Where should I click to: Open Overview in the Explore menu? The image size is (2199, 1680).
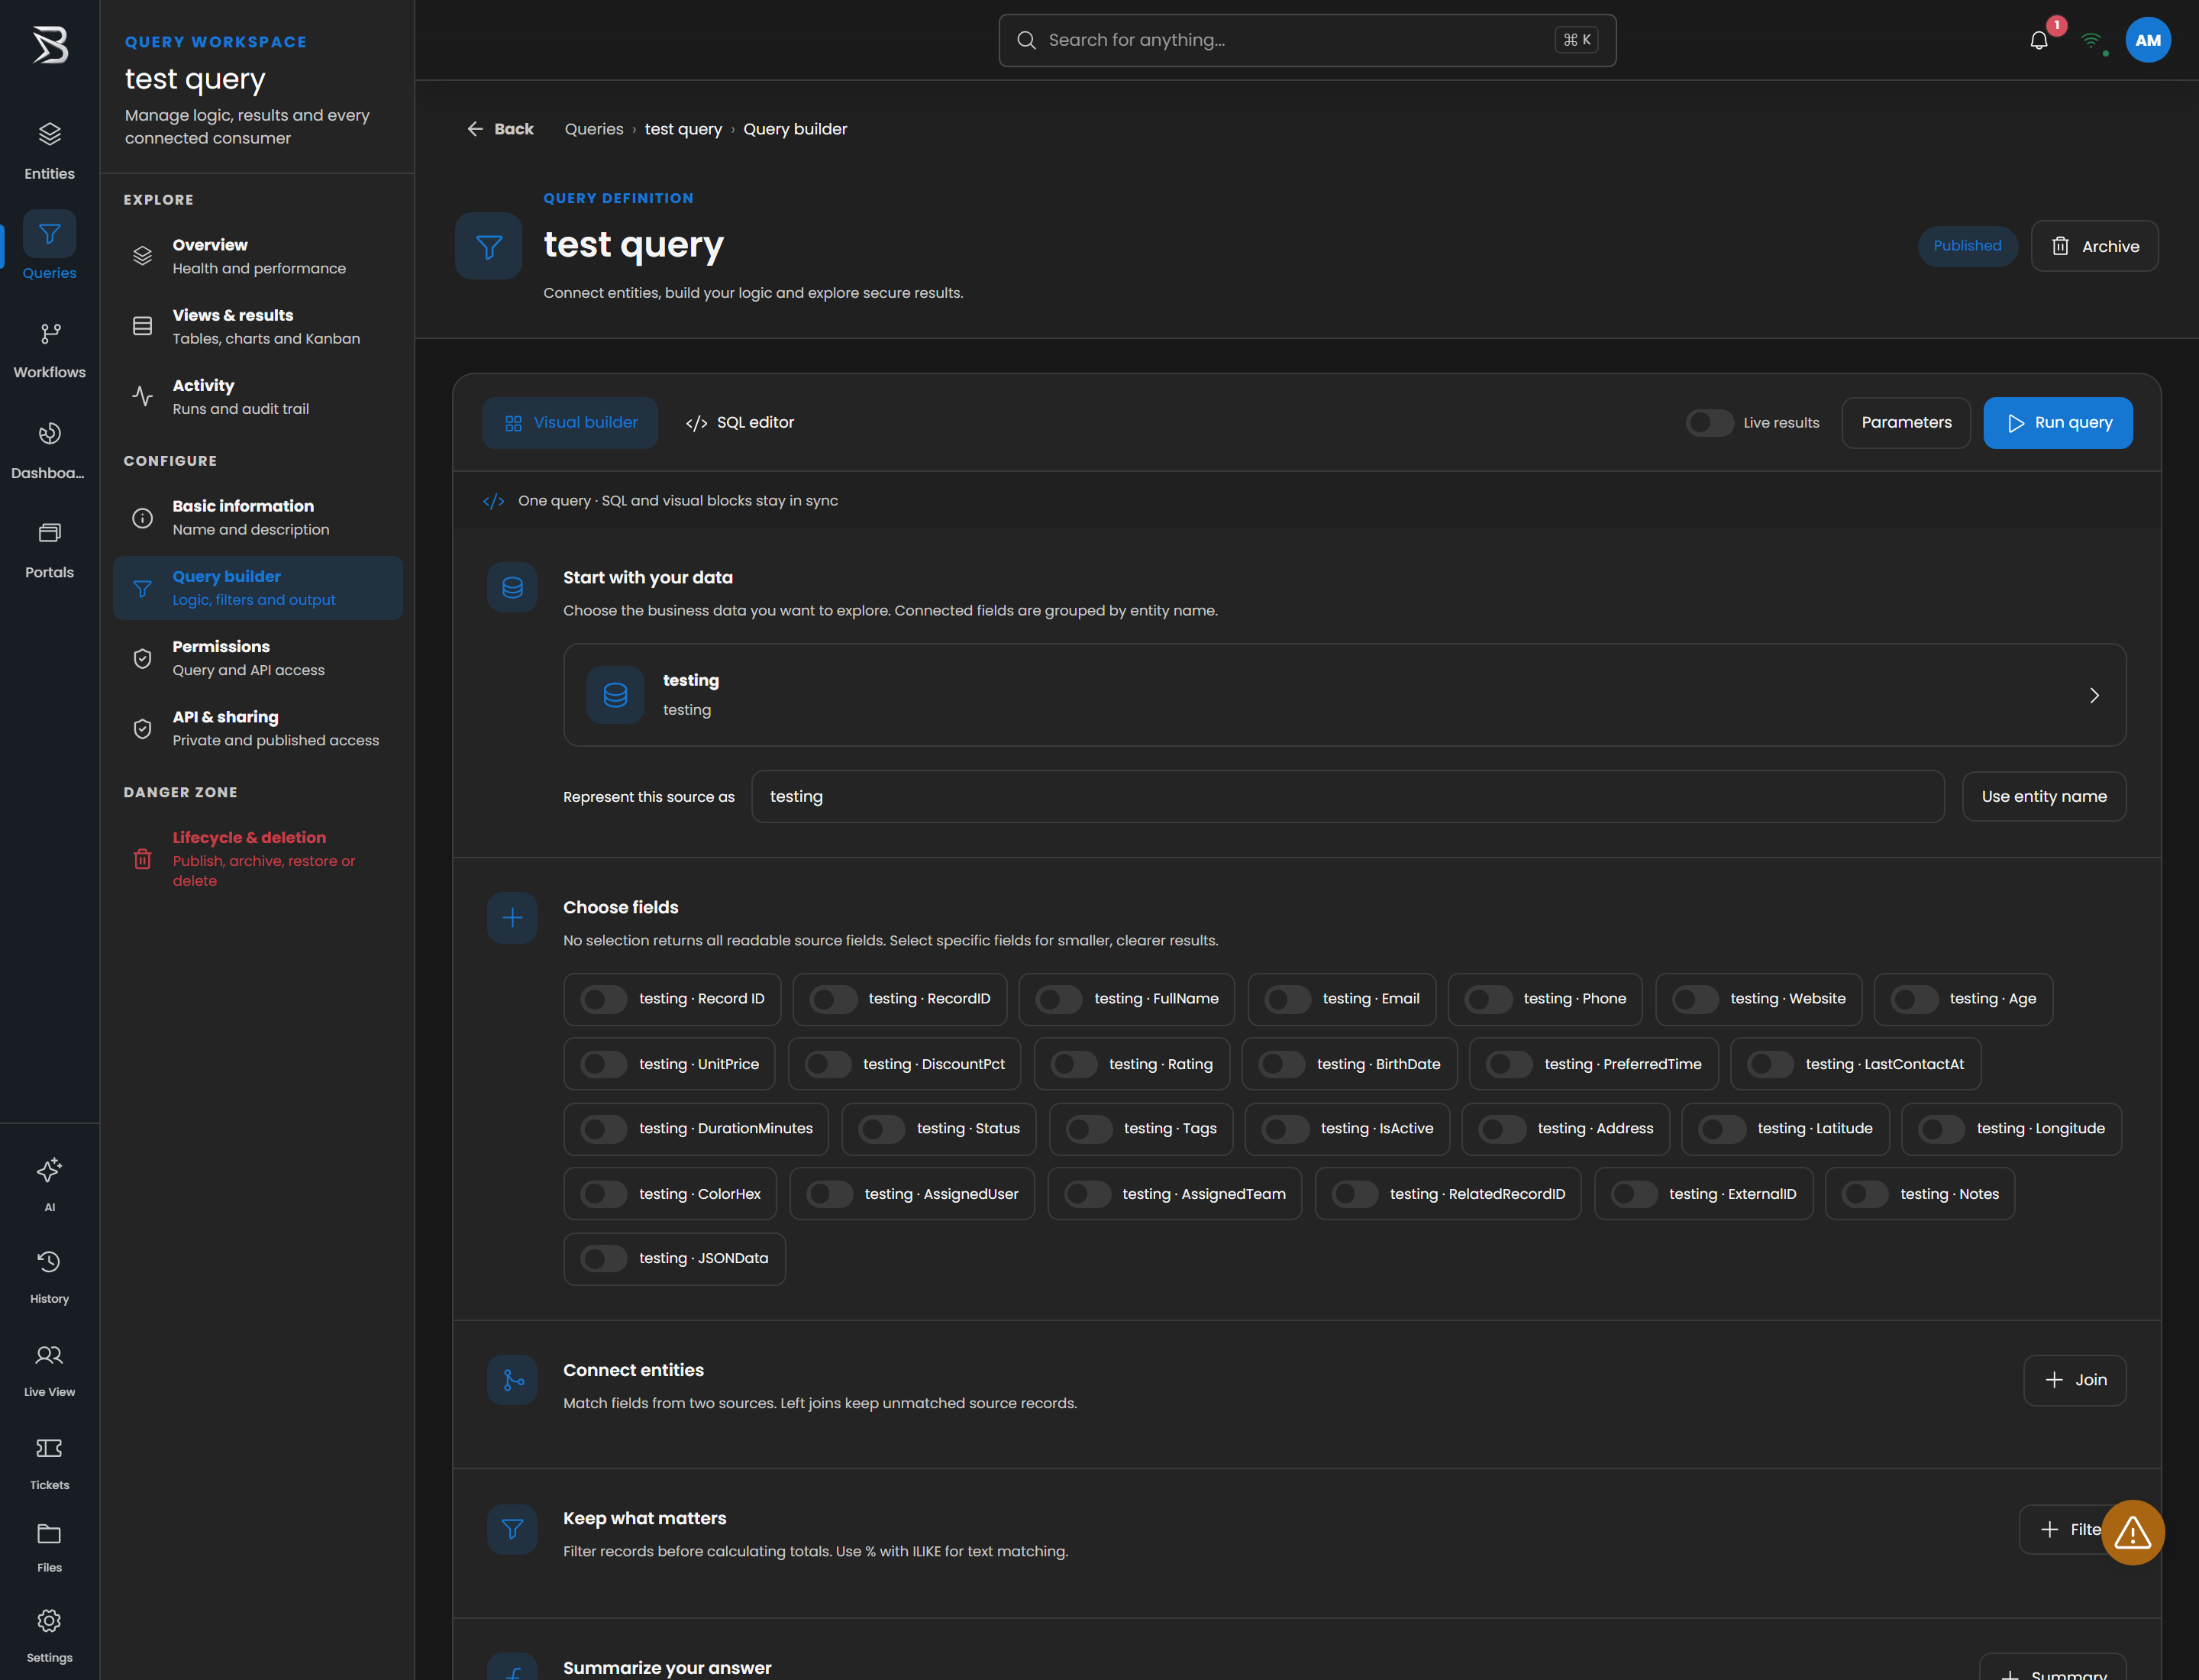point(257,256)
